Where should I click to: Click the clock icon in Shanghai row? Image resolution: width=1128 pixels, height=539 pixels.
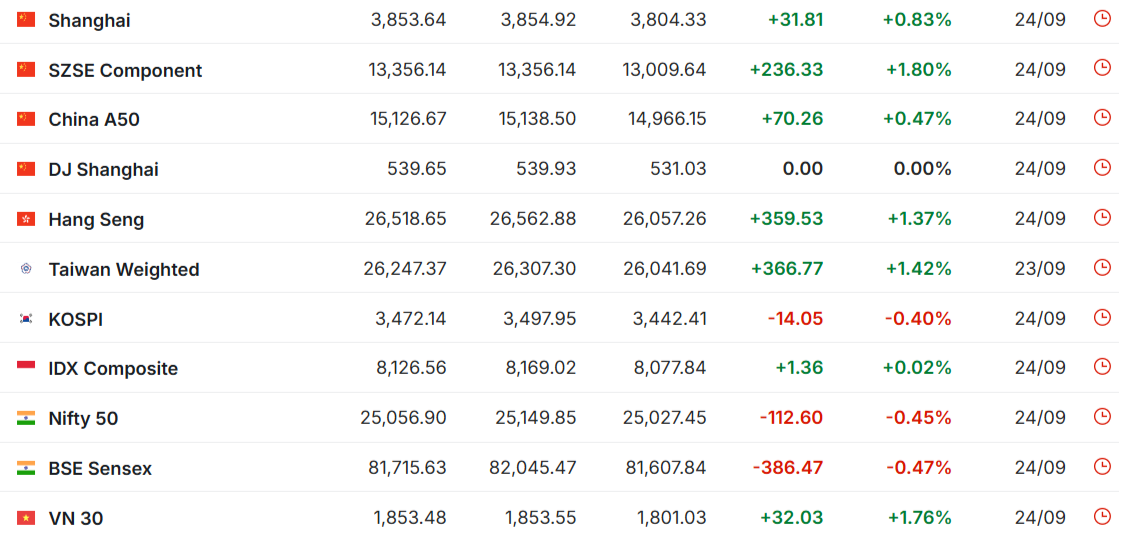[1101, 19]
